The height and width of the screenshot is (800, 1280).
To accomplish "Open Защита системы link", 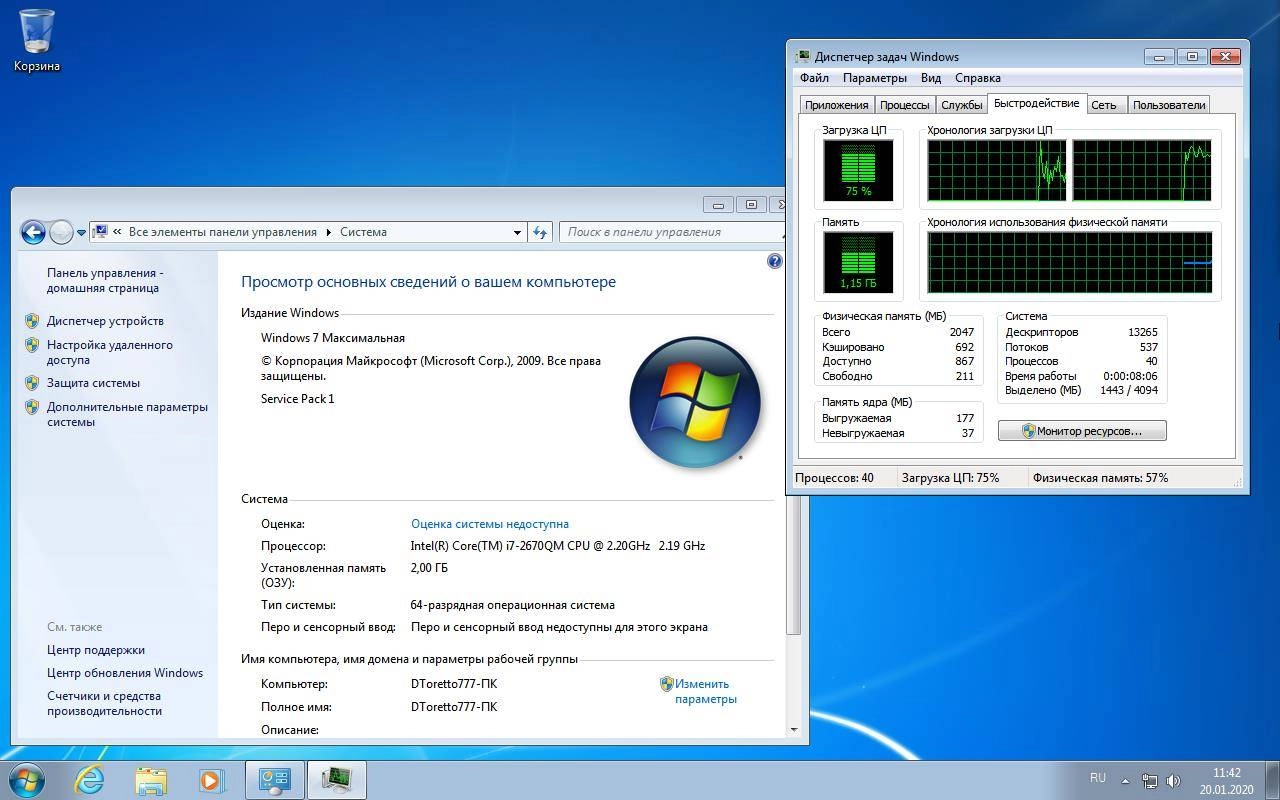I will coord(93,383).
